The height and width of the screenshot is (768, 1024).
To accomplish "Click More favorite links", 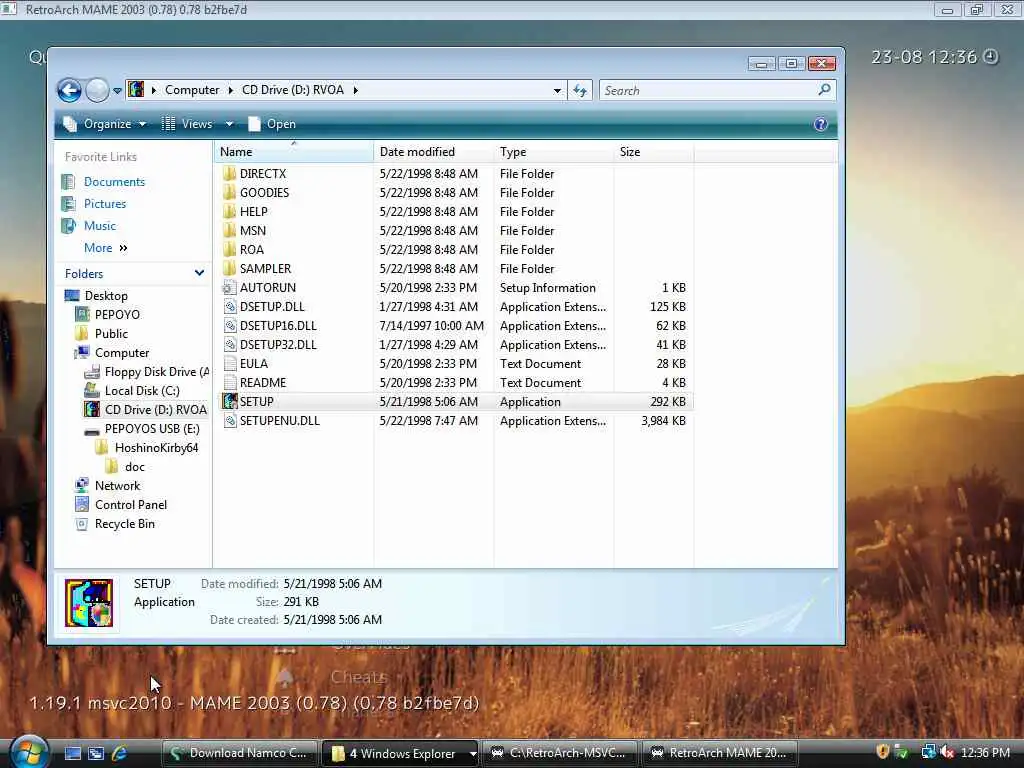I will pyautogui.click(x=105, y=248).
